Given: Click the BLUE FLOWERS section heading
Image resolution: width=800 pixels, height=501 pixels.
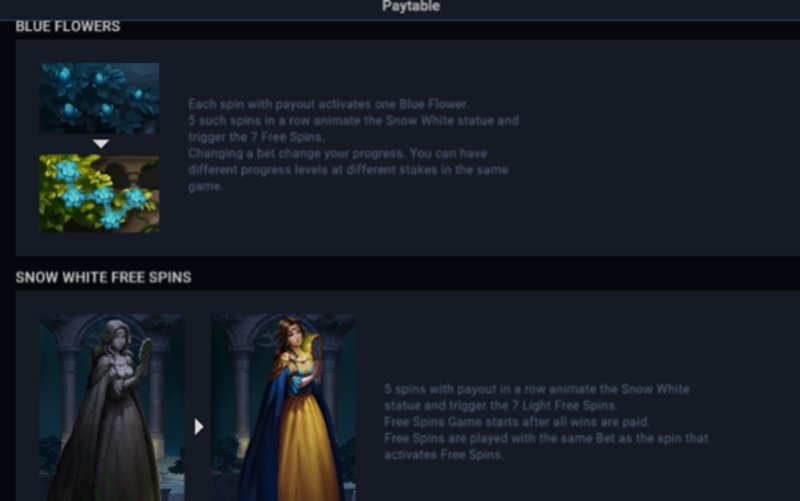Looking at the screenshot, I should [68, 27].
